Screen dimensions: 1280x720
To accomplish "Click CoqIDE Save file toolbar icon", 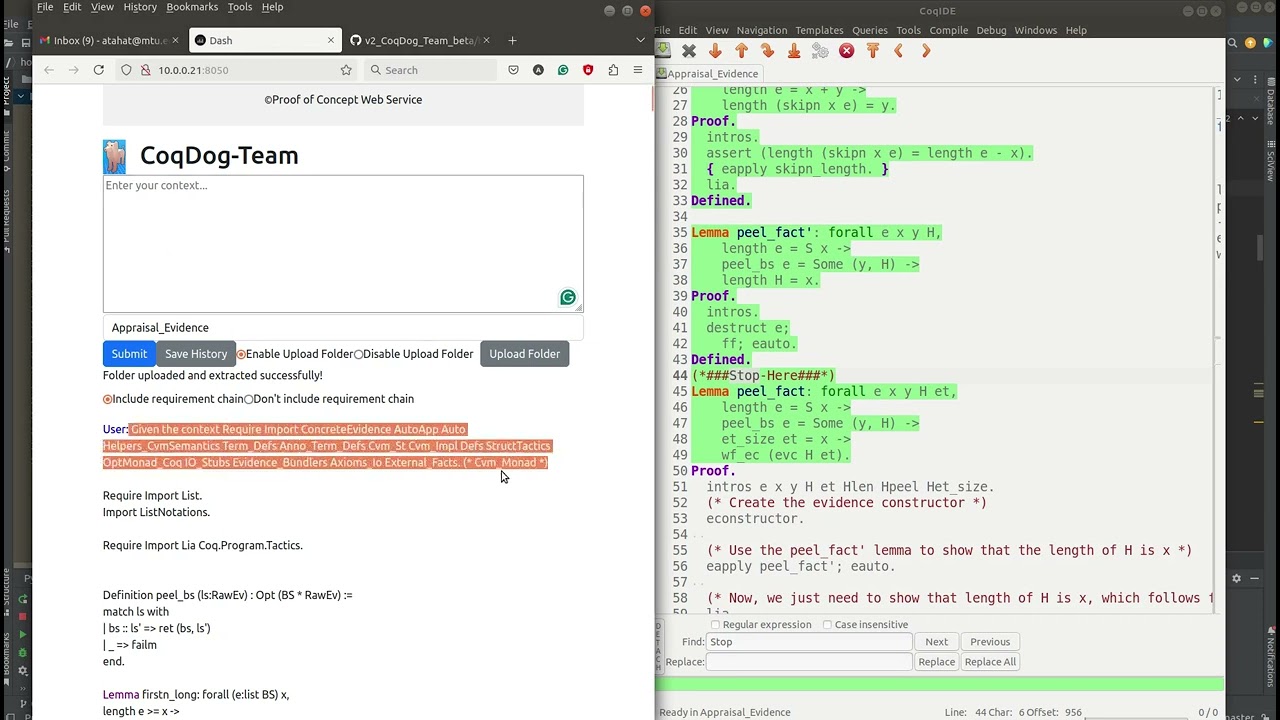I will (x=663, y=50).
